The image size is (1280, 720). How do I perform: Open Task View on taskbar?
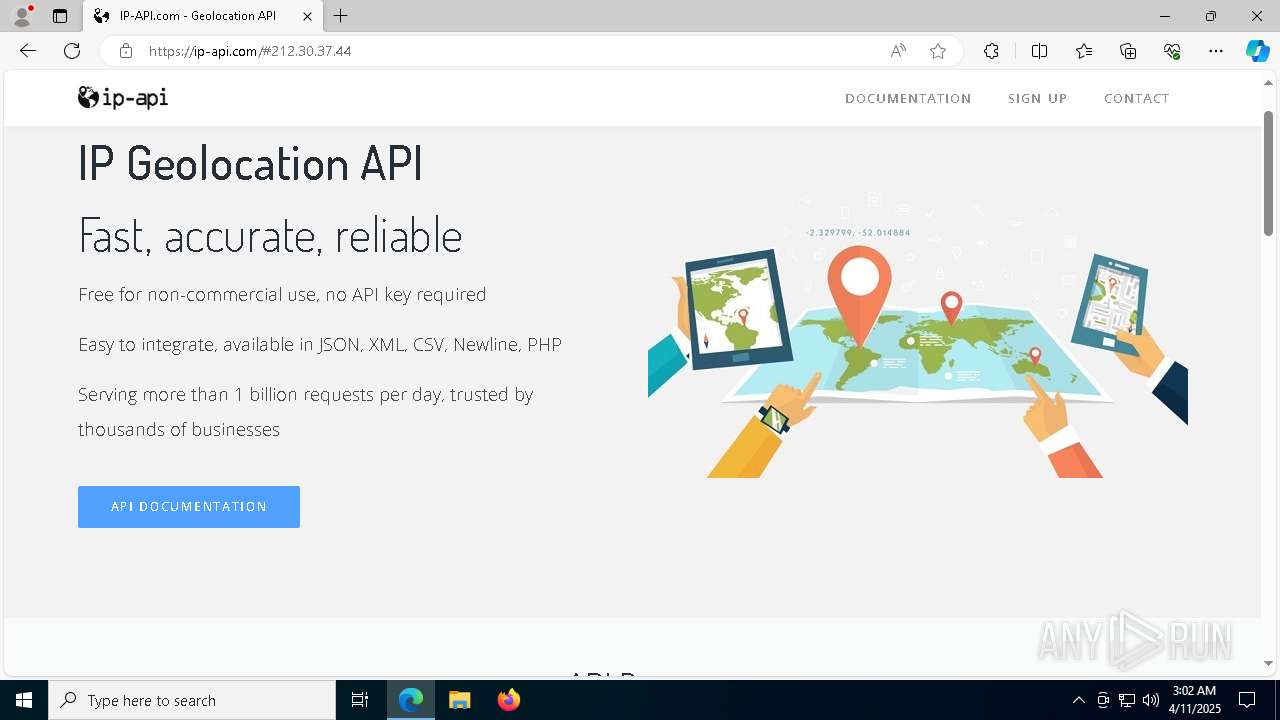pyautogui.click(x=360, y=700)
